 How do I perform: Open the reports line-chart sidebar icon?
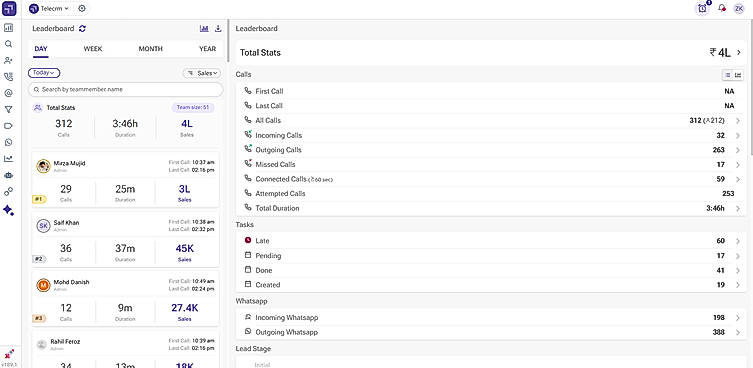(x=9, y=159)
